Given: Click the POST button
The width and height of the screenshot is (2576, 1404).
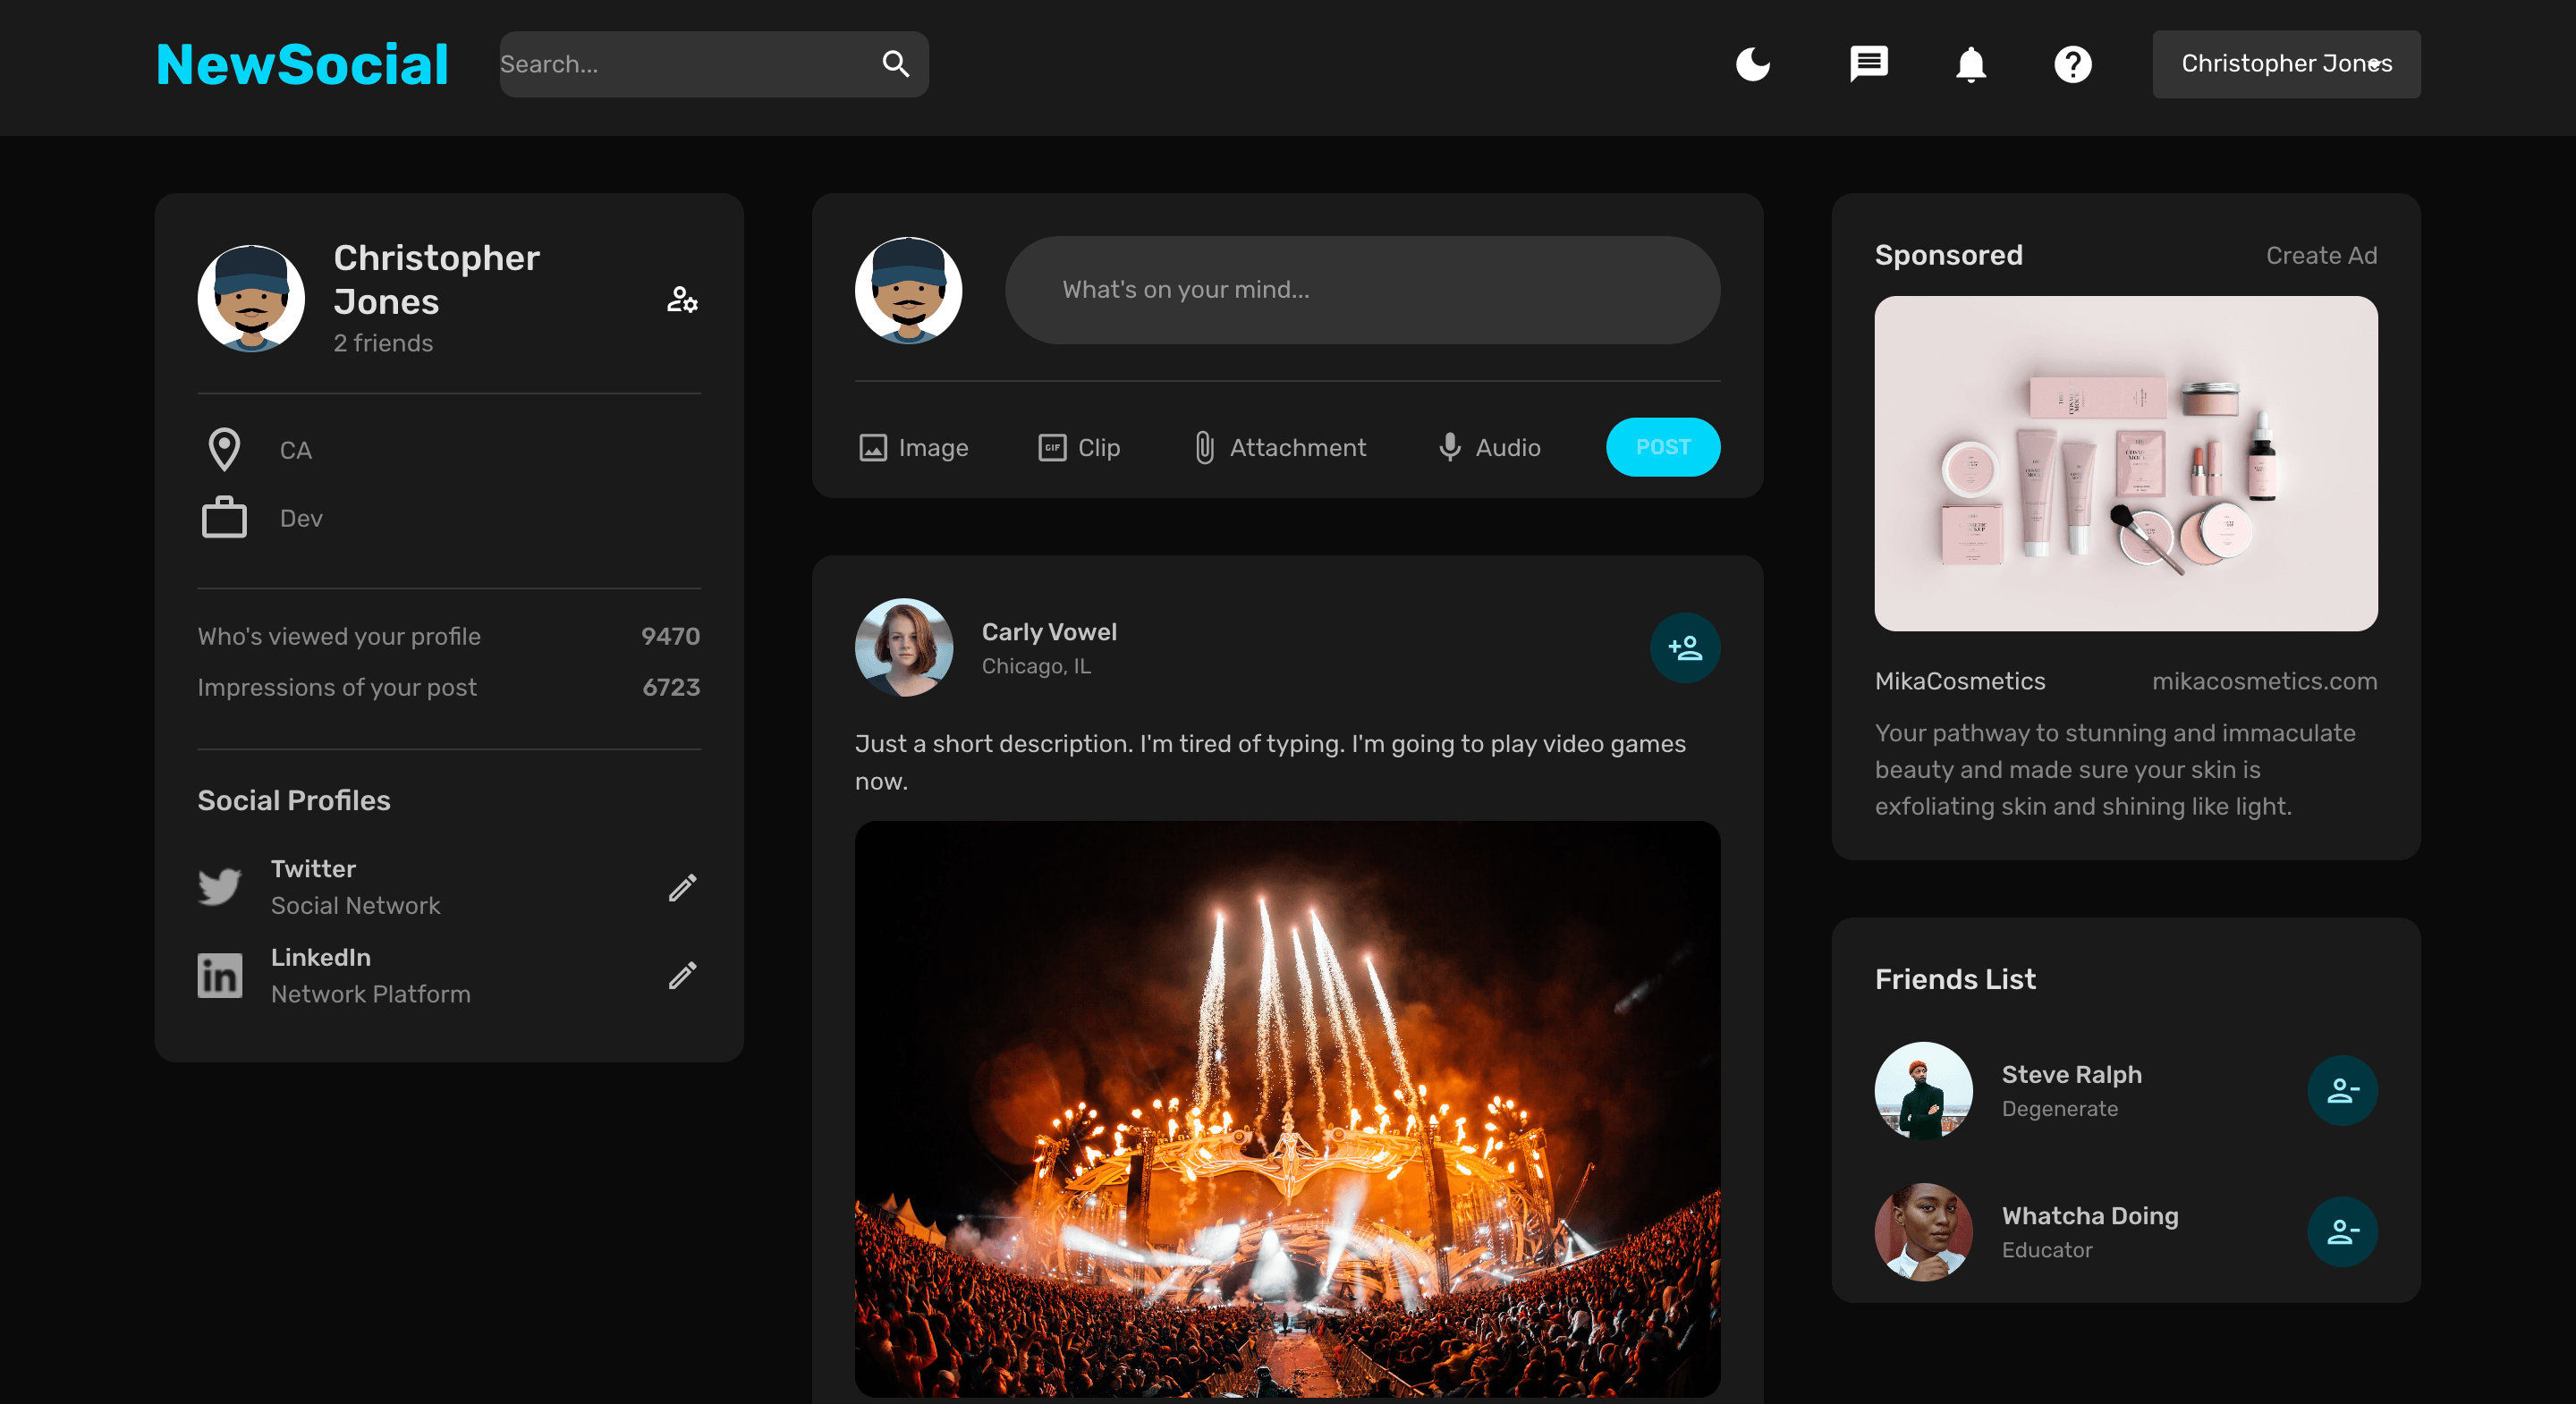Looking at the screenshot, I should [1662, 447].
